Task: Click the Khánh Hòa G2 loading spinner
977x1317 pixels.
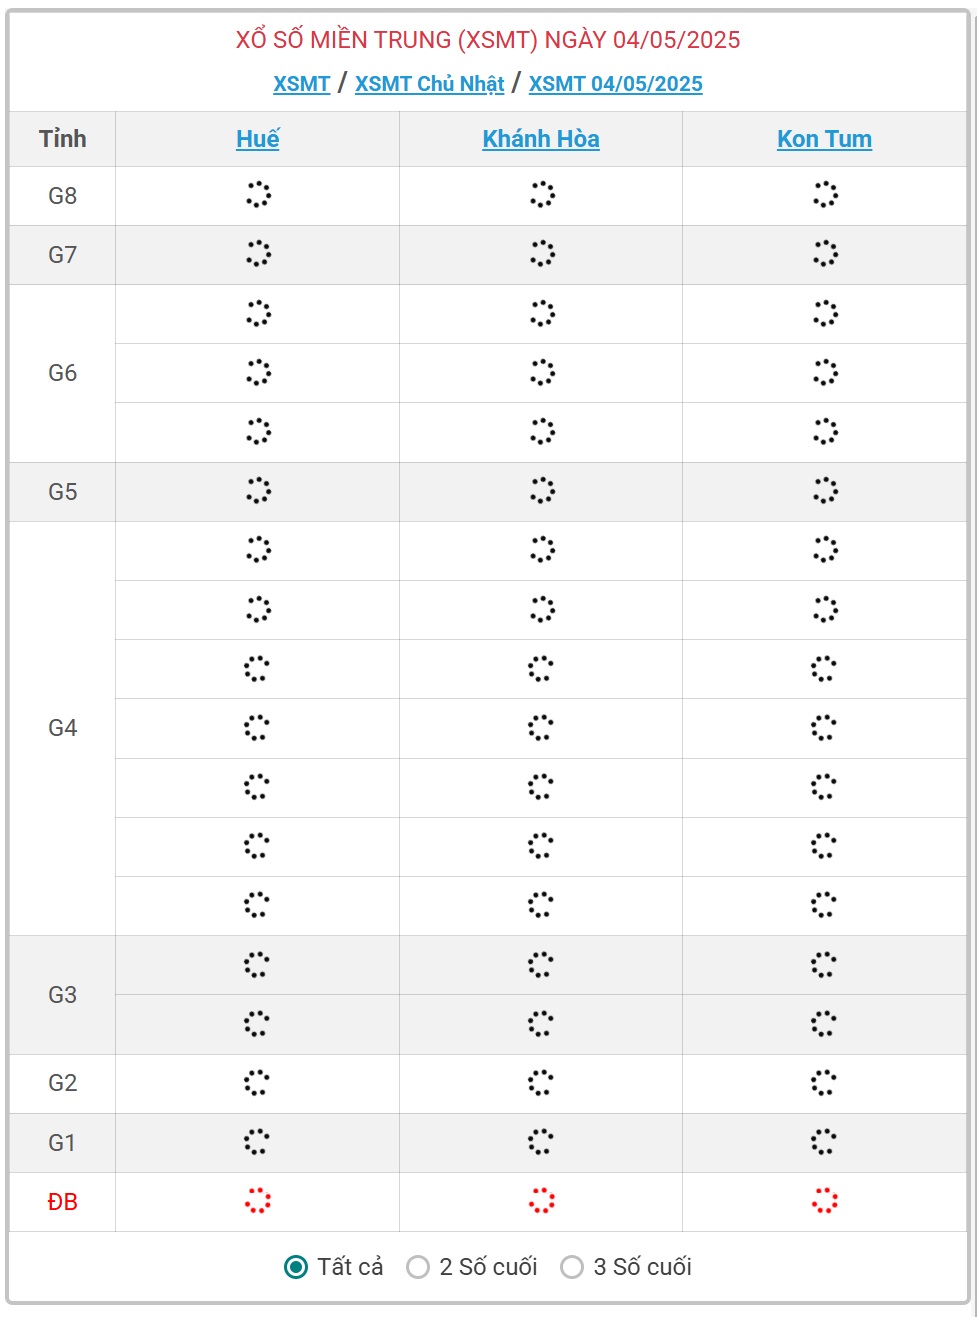Action: [541, 1083]
